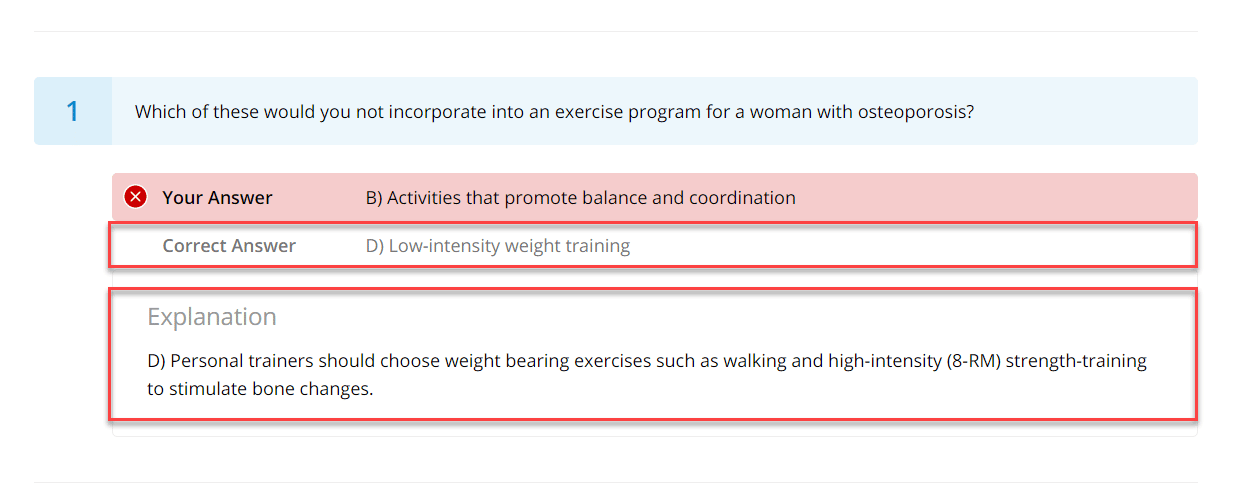The image size is (1235, 486).
Task: Click the red X incorrect answer icon
Action: point(136,197)
